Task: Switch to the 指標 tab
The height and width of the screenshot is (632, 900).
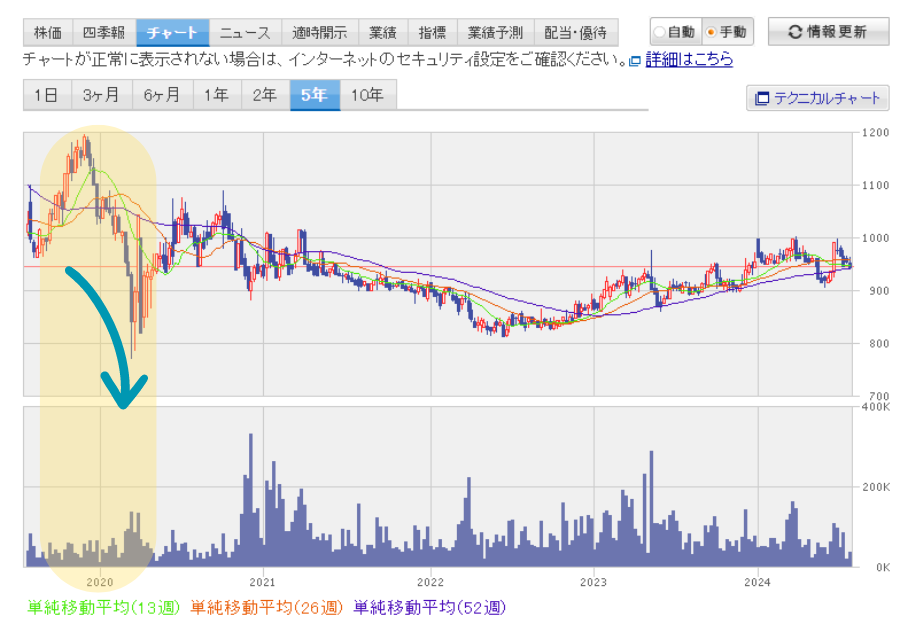Action: click(432, 32)
